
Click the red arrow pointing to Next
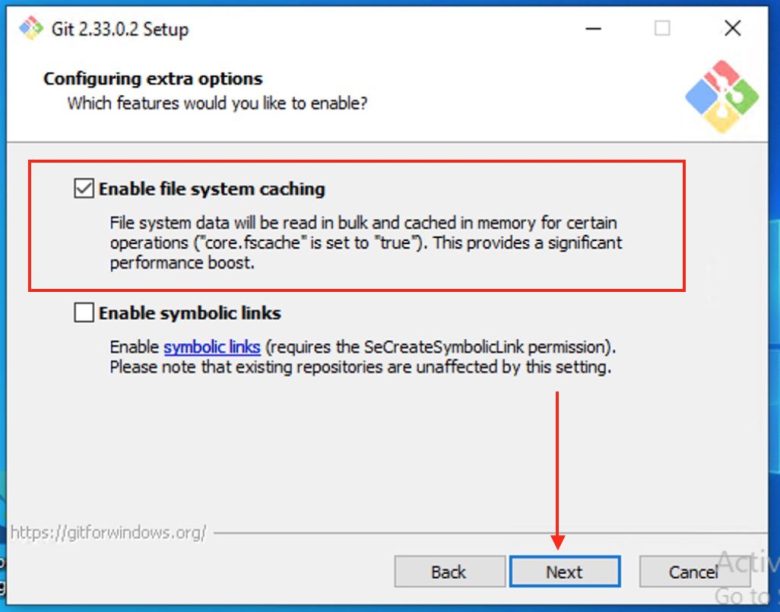(x=557, y=470)
